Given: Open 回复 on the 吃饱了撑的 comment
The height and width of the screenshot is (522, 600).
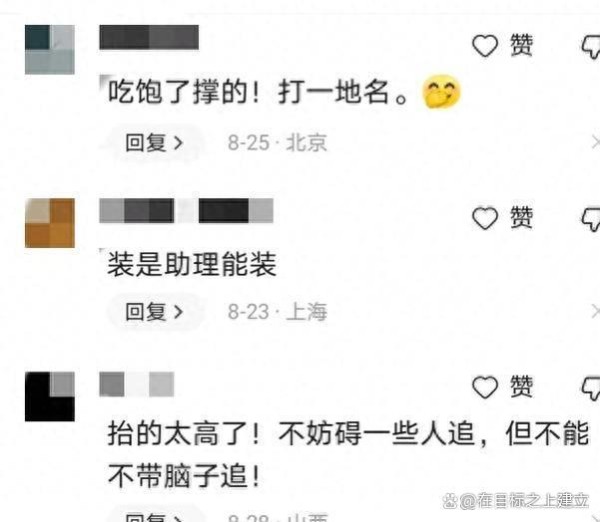Looking at the screenshot, I should click(155, 143).
